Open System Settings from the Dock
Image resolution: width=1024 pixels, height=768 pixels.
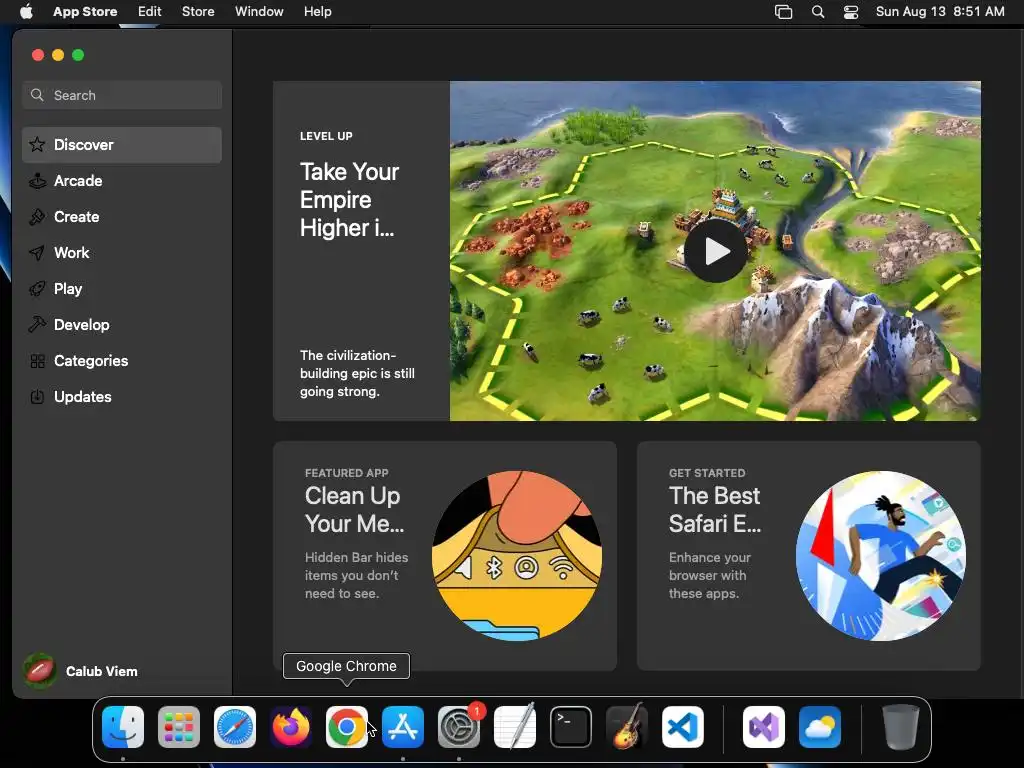(459, 727)
